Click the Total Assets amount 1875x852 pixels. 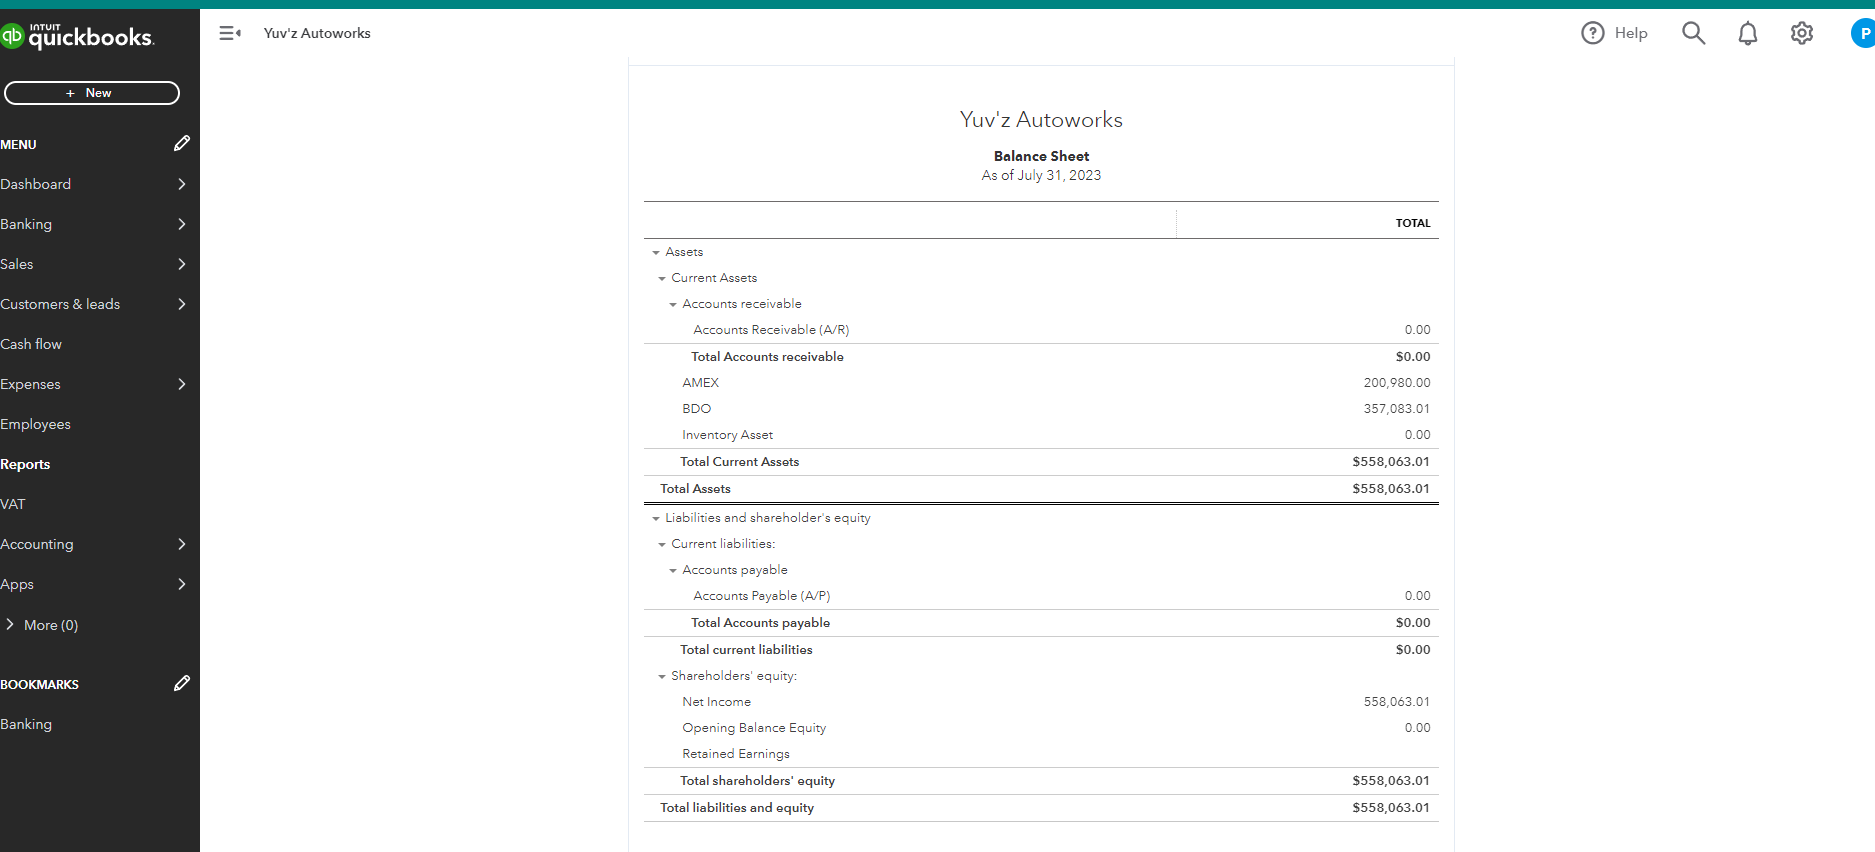point(1391,489)
